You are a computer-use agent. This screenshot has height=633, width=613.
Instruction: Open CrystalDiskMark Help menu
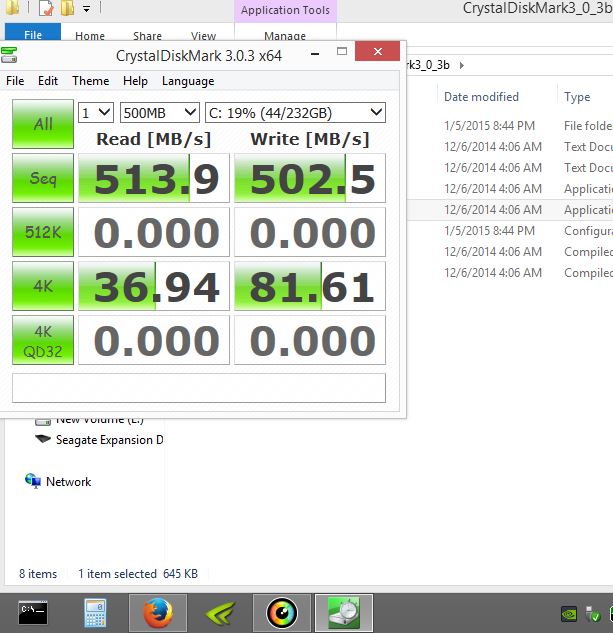click(135, 81)
